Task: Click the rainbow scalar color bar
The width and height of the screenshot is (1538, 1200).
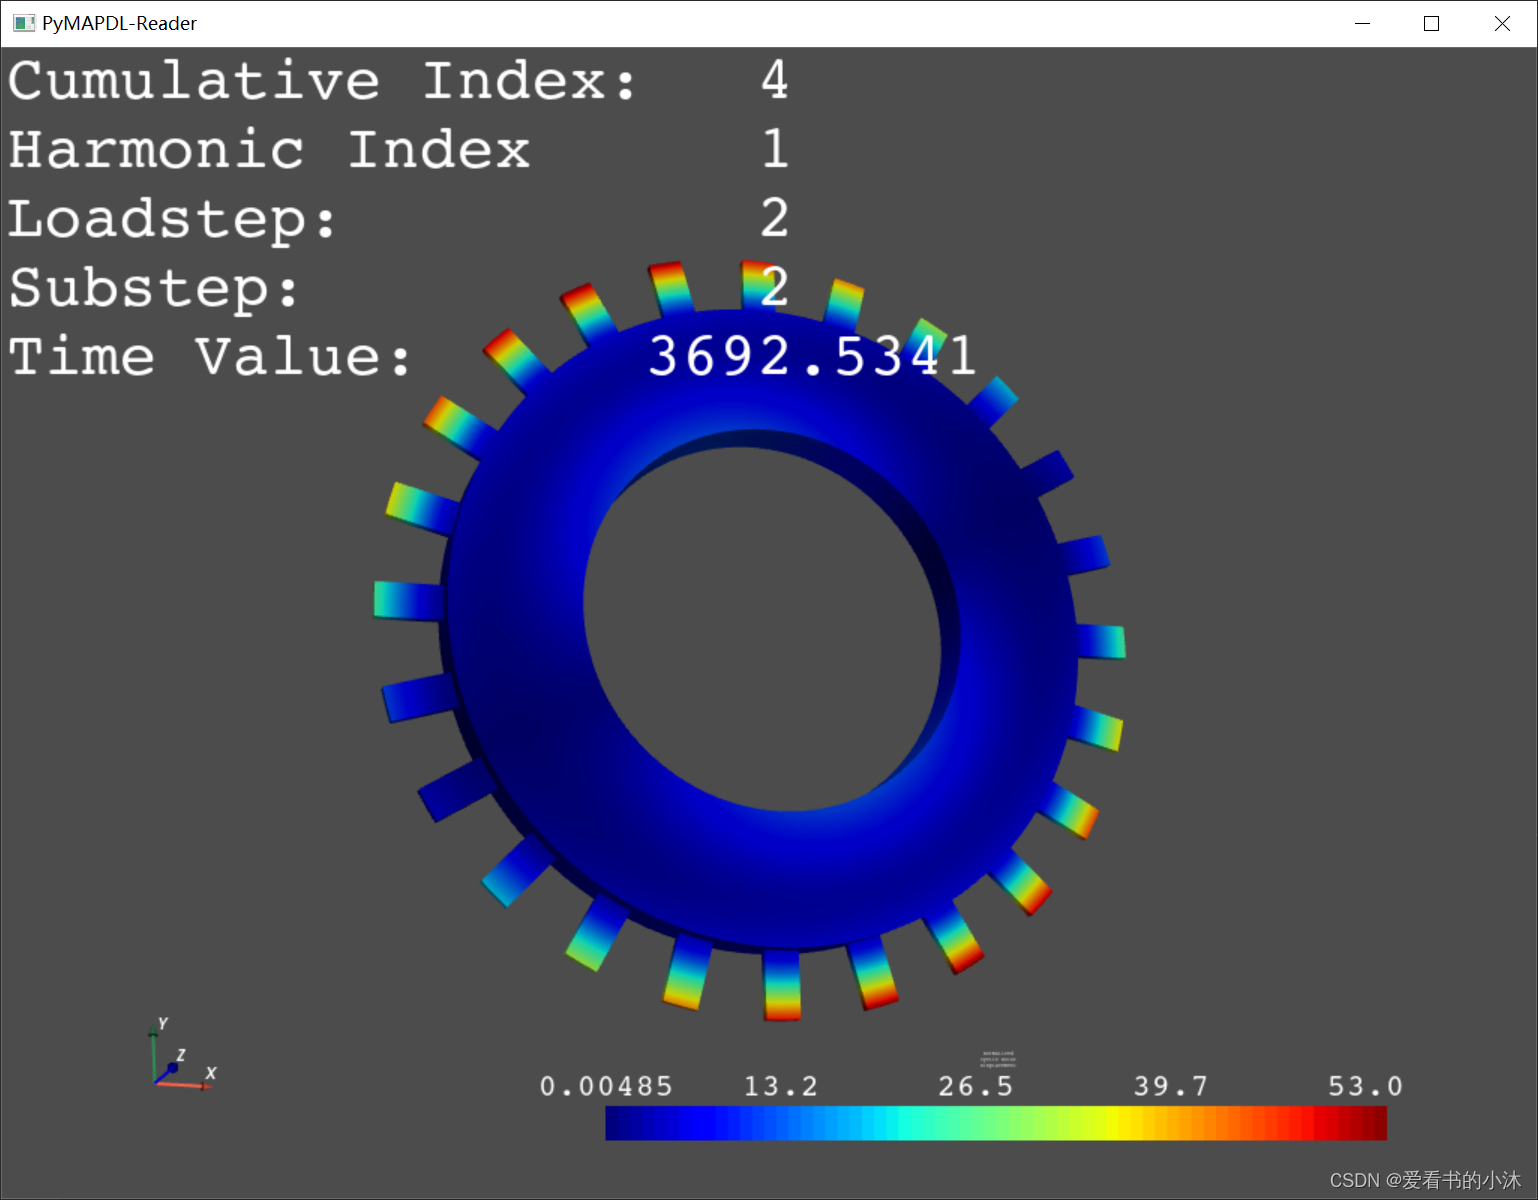Action: coord(996,1123)
